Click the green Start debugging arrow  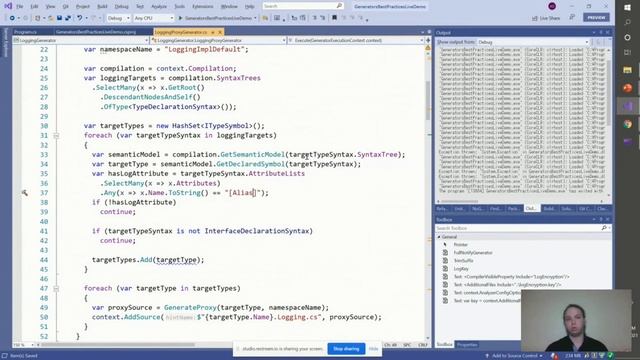point(180,18)
